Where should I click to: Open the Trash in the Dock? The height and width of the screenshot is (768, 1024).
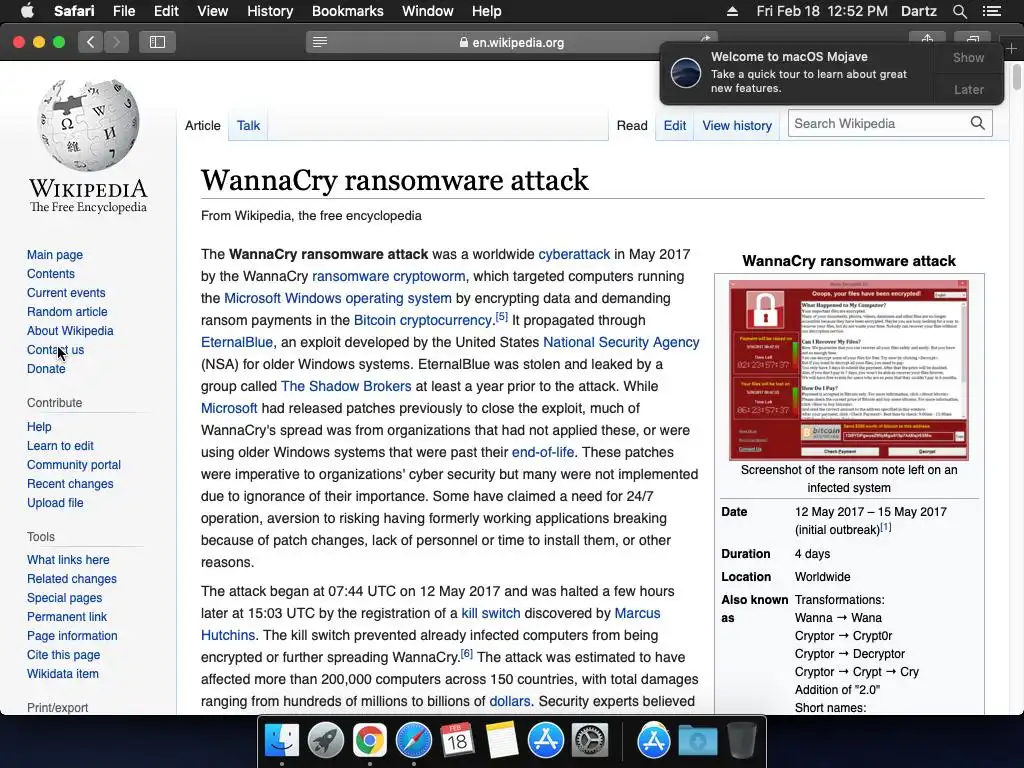pyautogui.click(x=741, y=741)
